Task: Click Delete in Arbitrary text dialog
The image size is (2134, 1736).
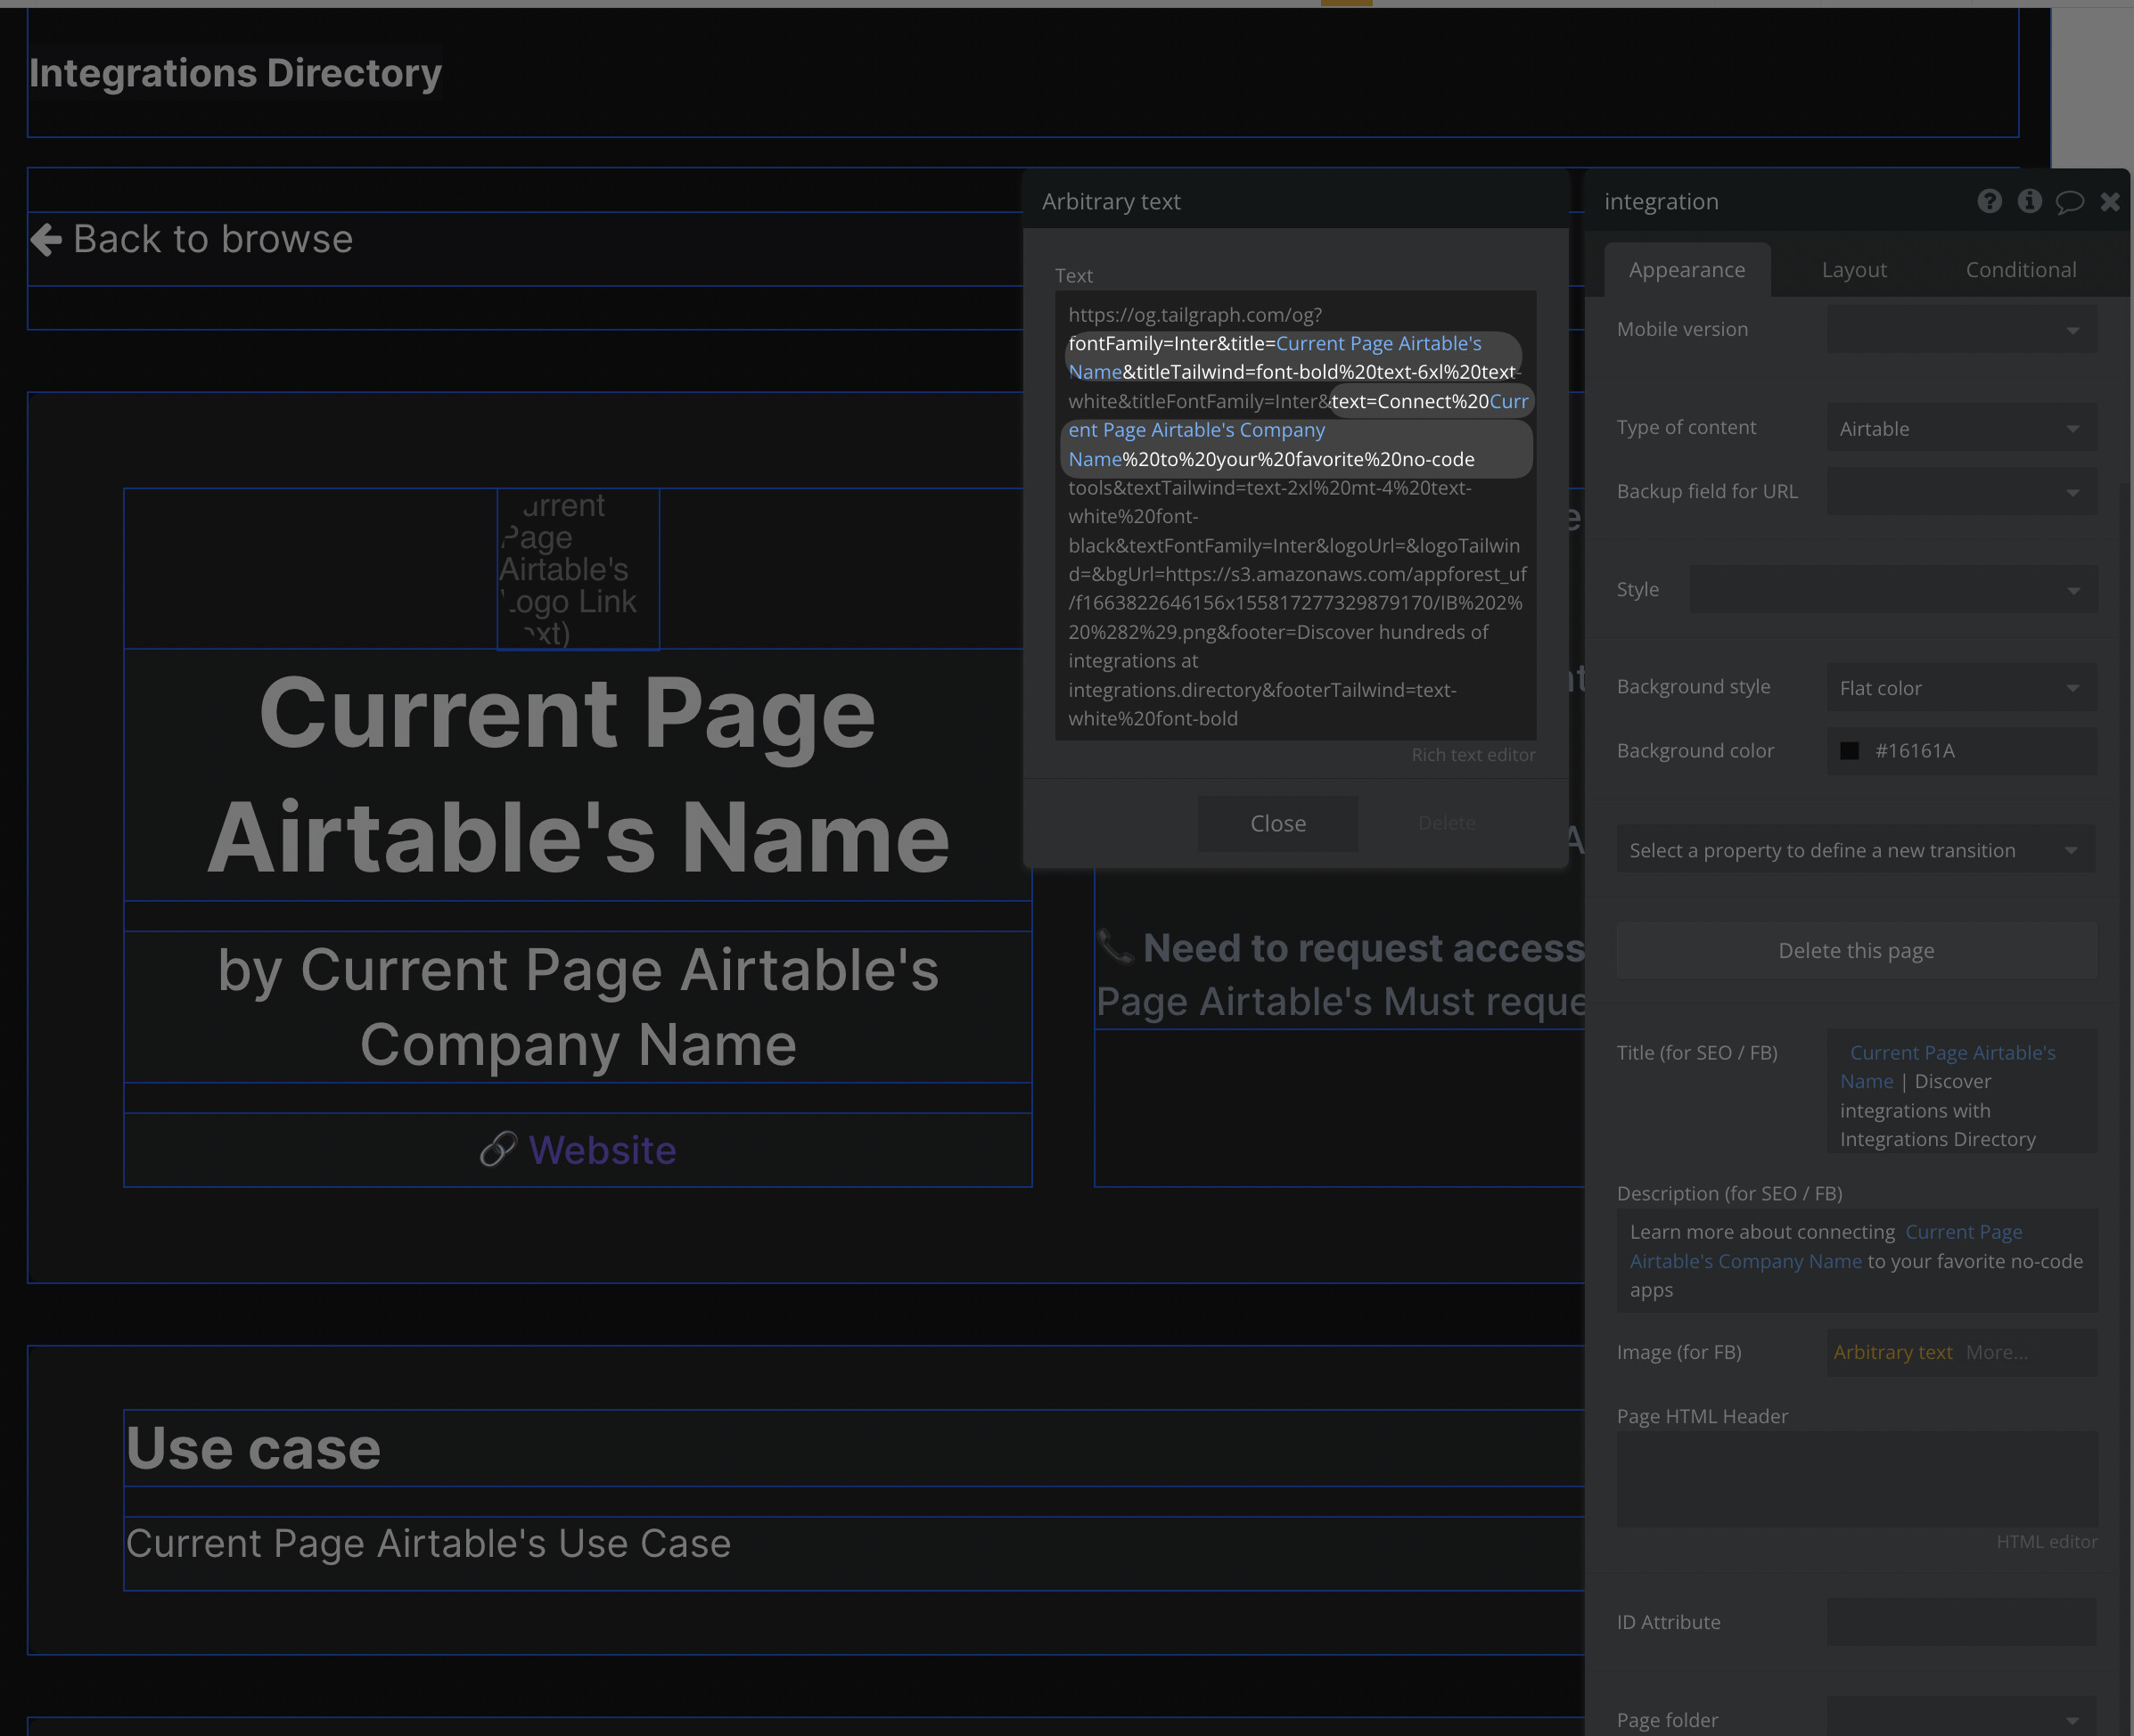Action: pos(1446,823)
